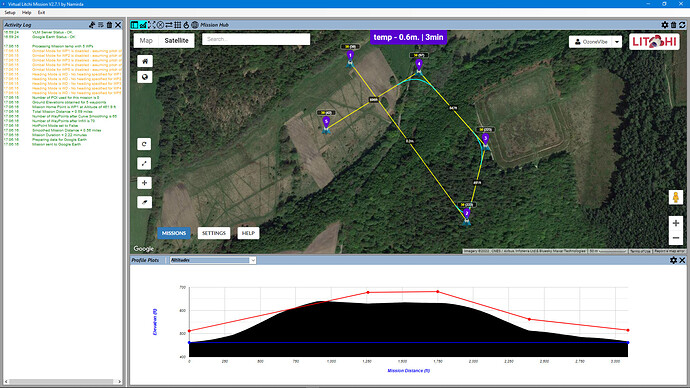This screenshot has height=388, width=690.
Task: Clear Activity Log with trash icon
Action: 109,25
